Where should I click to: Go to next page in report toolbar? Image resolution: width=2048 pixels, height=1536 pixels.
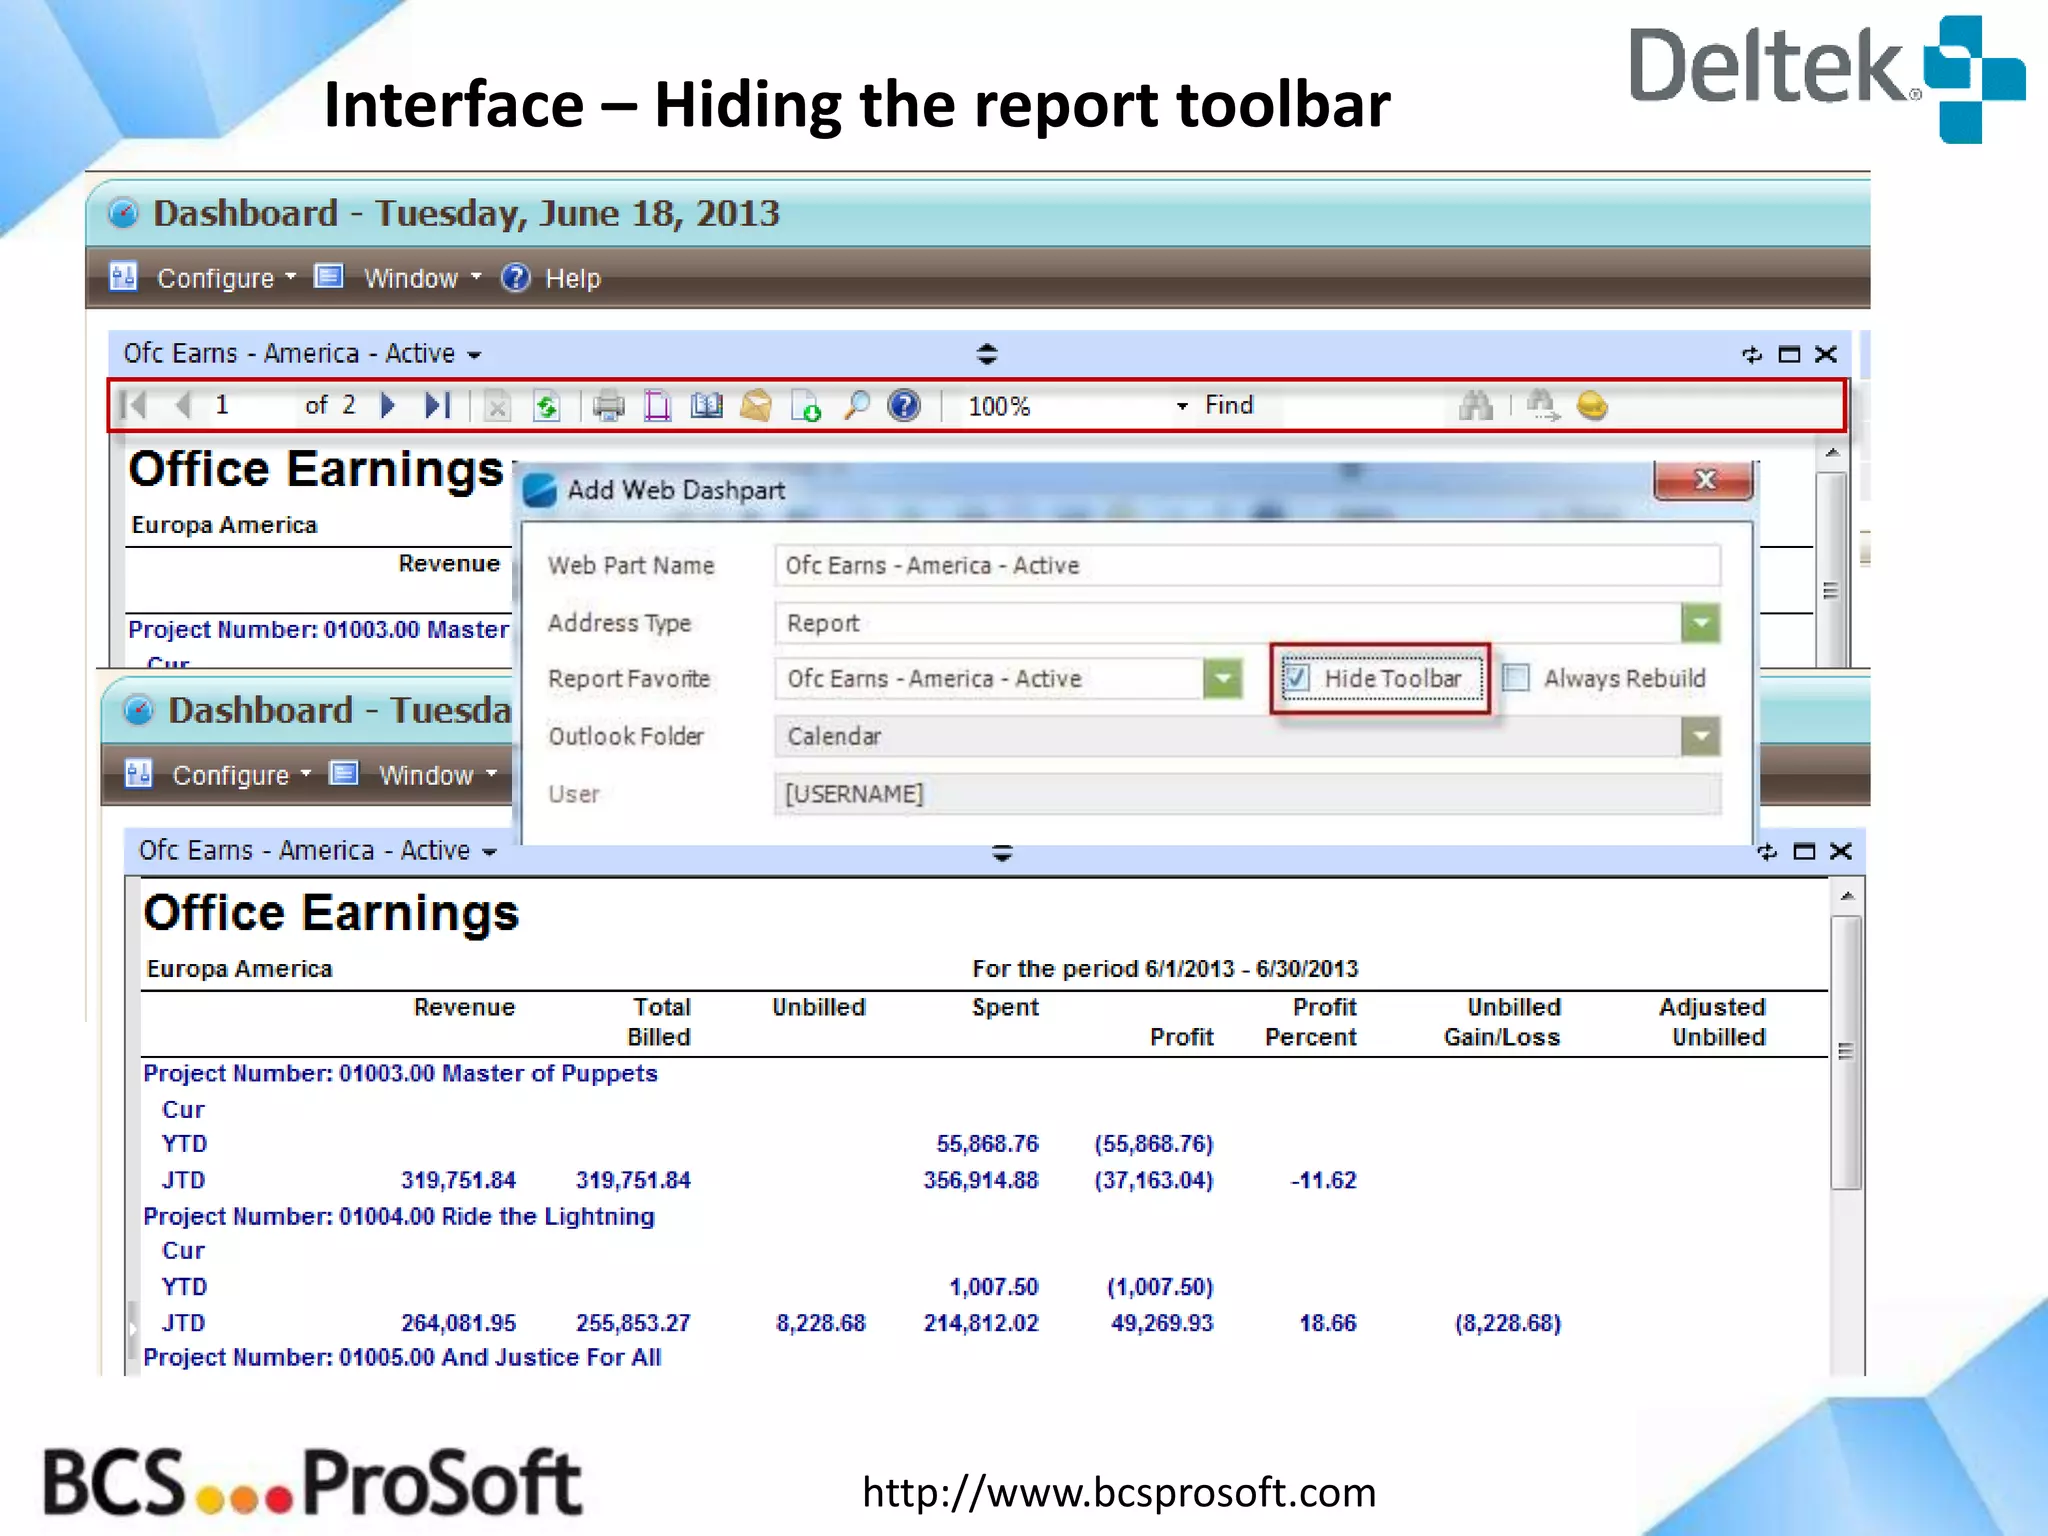(x=389, y=405)
